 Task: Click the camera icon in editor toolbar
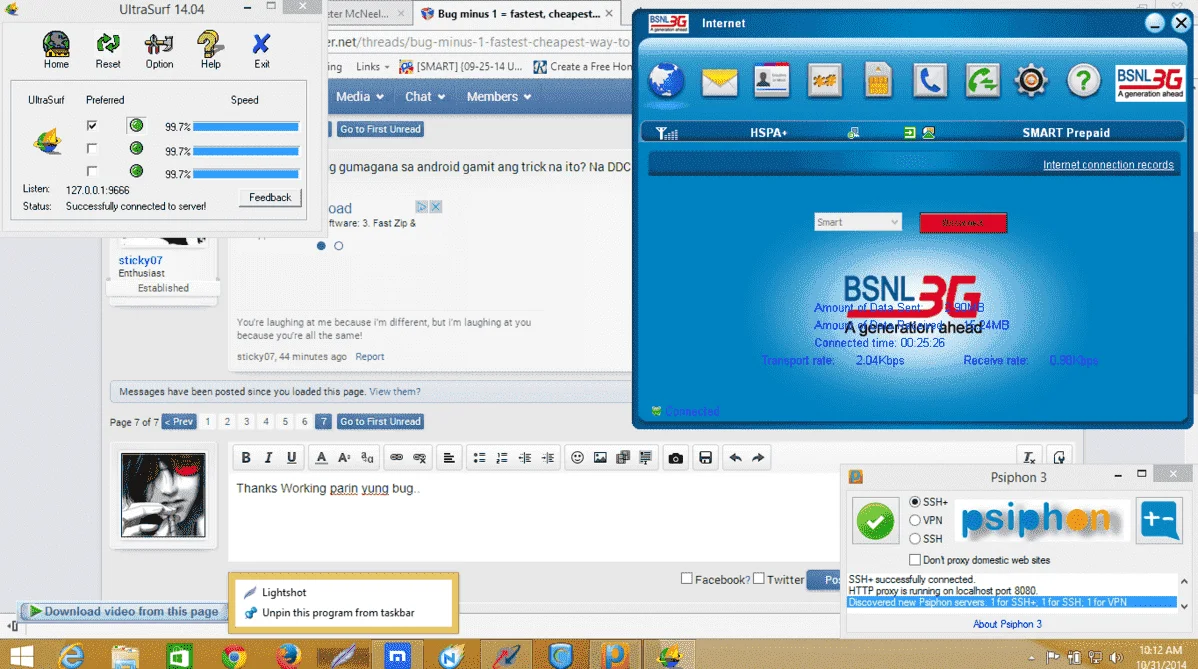tap(675, 457)
